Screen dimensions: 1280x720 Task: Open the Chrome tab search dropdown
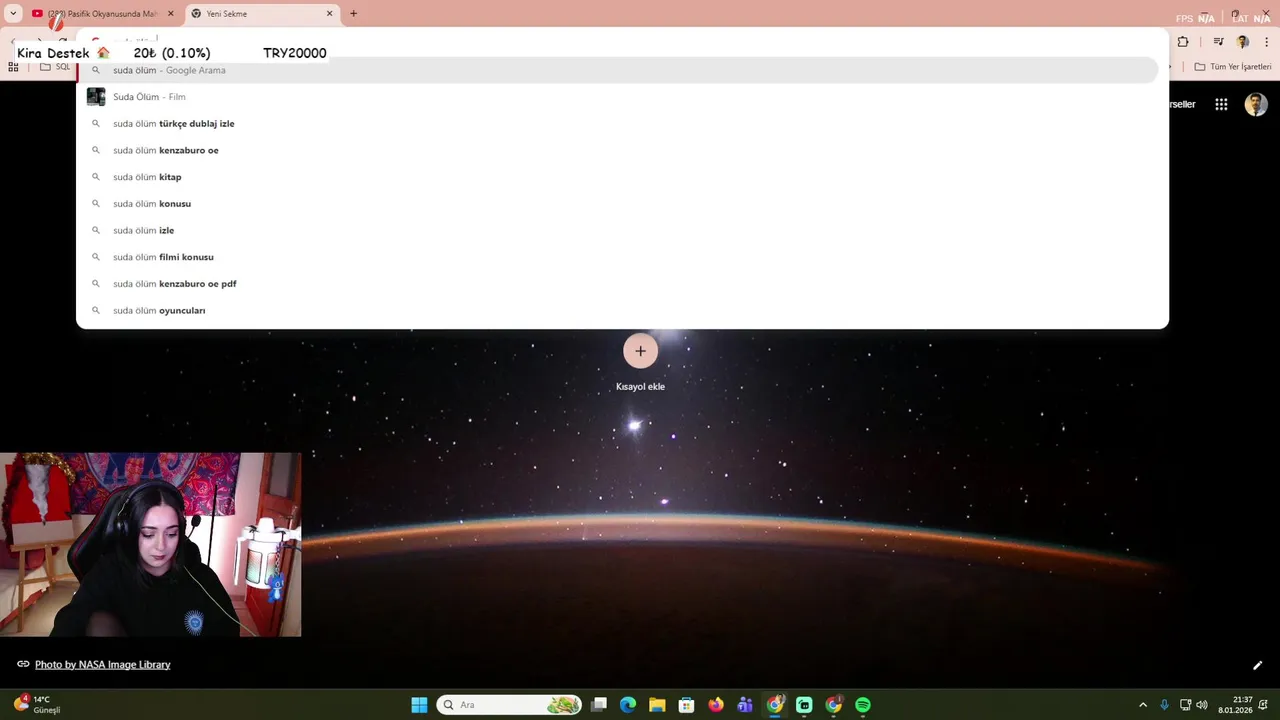(13, 14)
